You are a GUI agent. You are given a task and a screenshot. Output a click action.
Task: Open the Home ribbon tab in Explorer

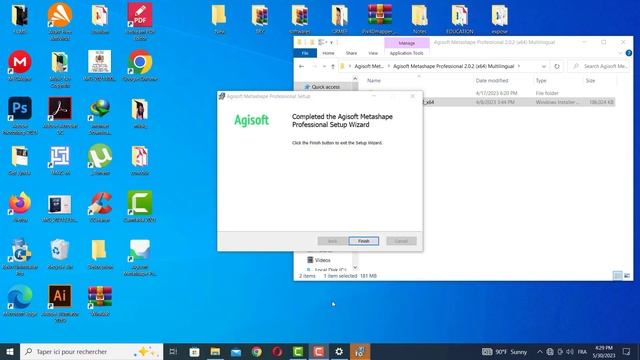click(328, 53)
